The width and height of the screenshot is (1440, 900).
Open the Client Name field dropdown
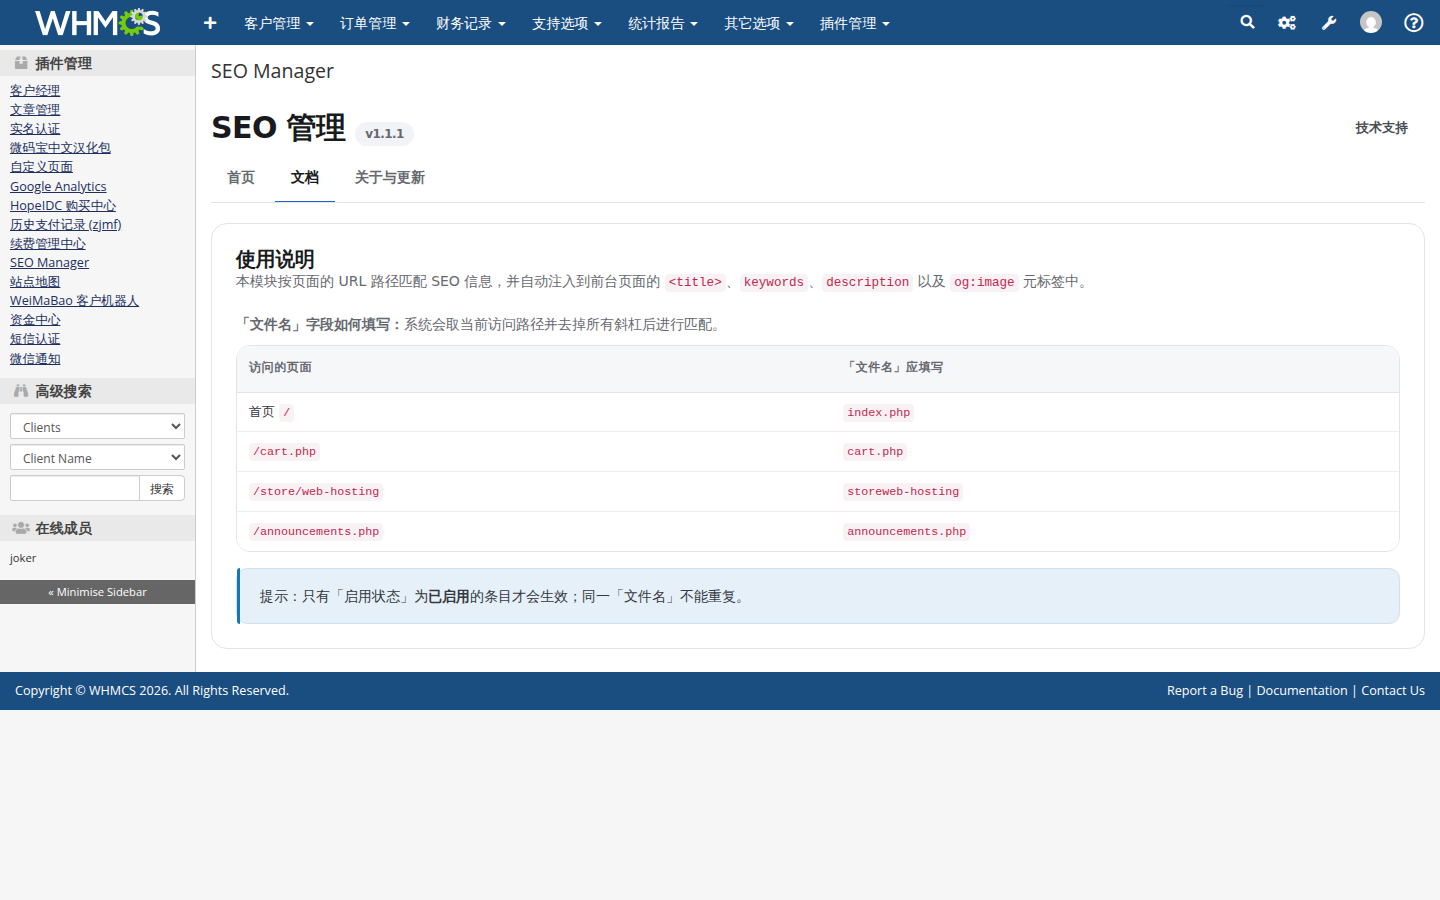(97, 457)
